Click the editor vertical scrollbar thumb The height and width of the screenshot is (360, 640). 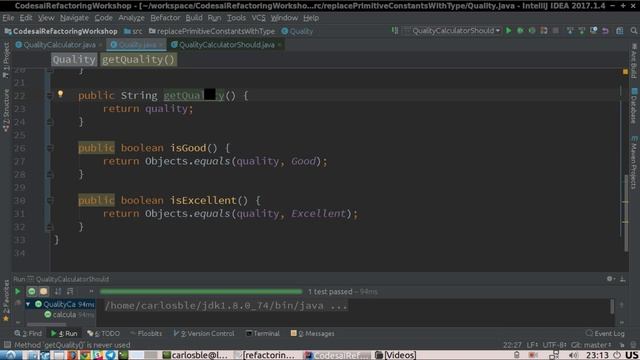pos(626,212)
